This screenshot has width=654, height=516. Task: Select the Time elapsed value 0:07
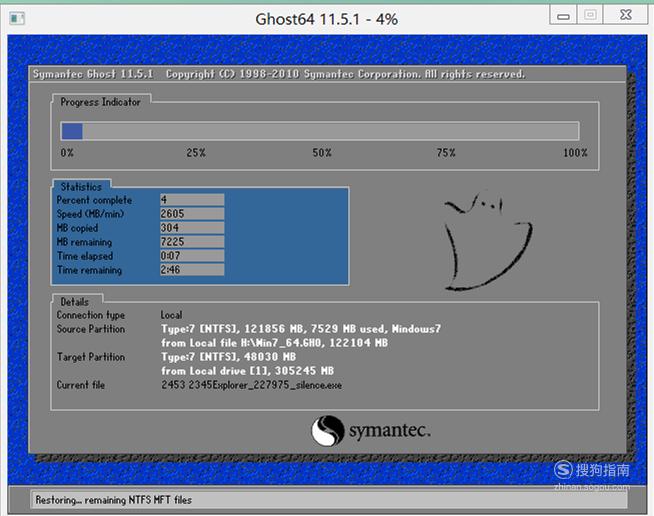pos(192,256)
